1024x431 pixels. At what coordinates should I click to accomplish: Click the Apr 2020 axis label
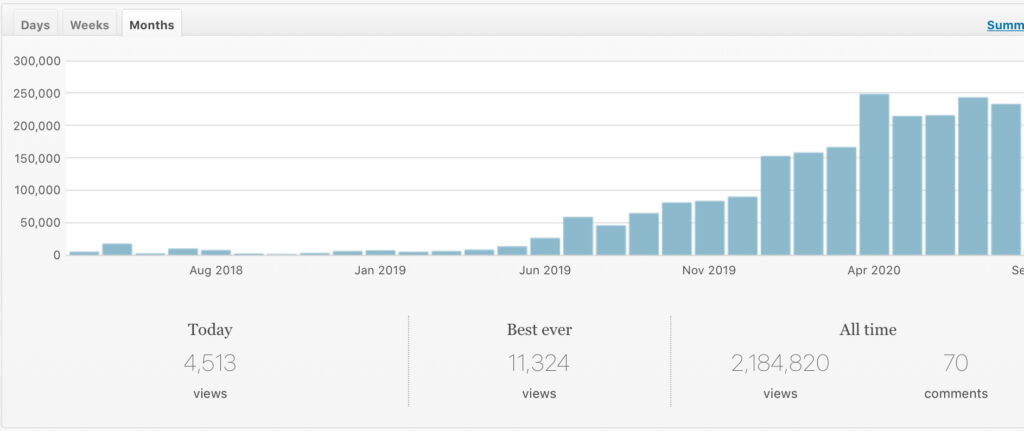[874, 270]
